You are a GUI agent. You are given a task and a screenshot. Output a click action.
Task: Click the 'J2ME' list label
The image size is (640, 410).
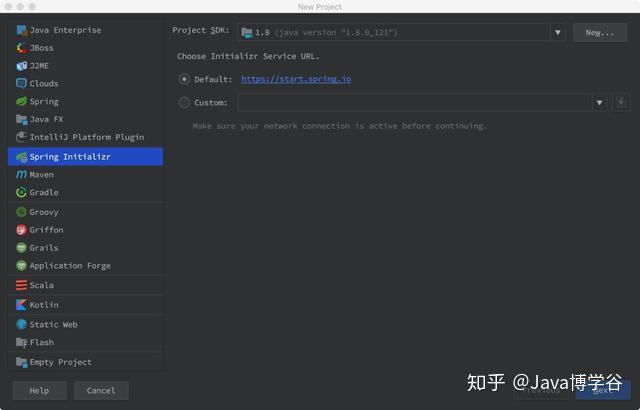pos(39,66)
